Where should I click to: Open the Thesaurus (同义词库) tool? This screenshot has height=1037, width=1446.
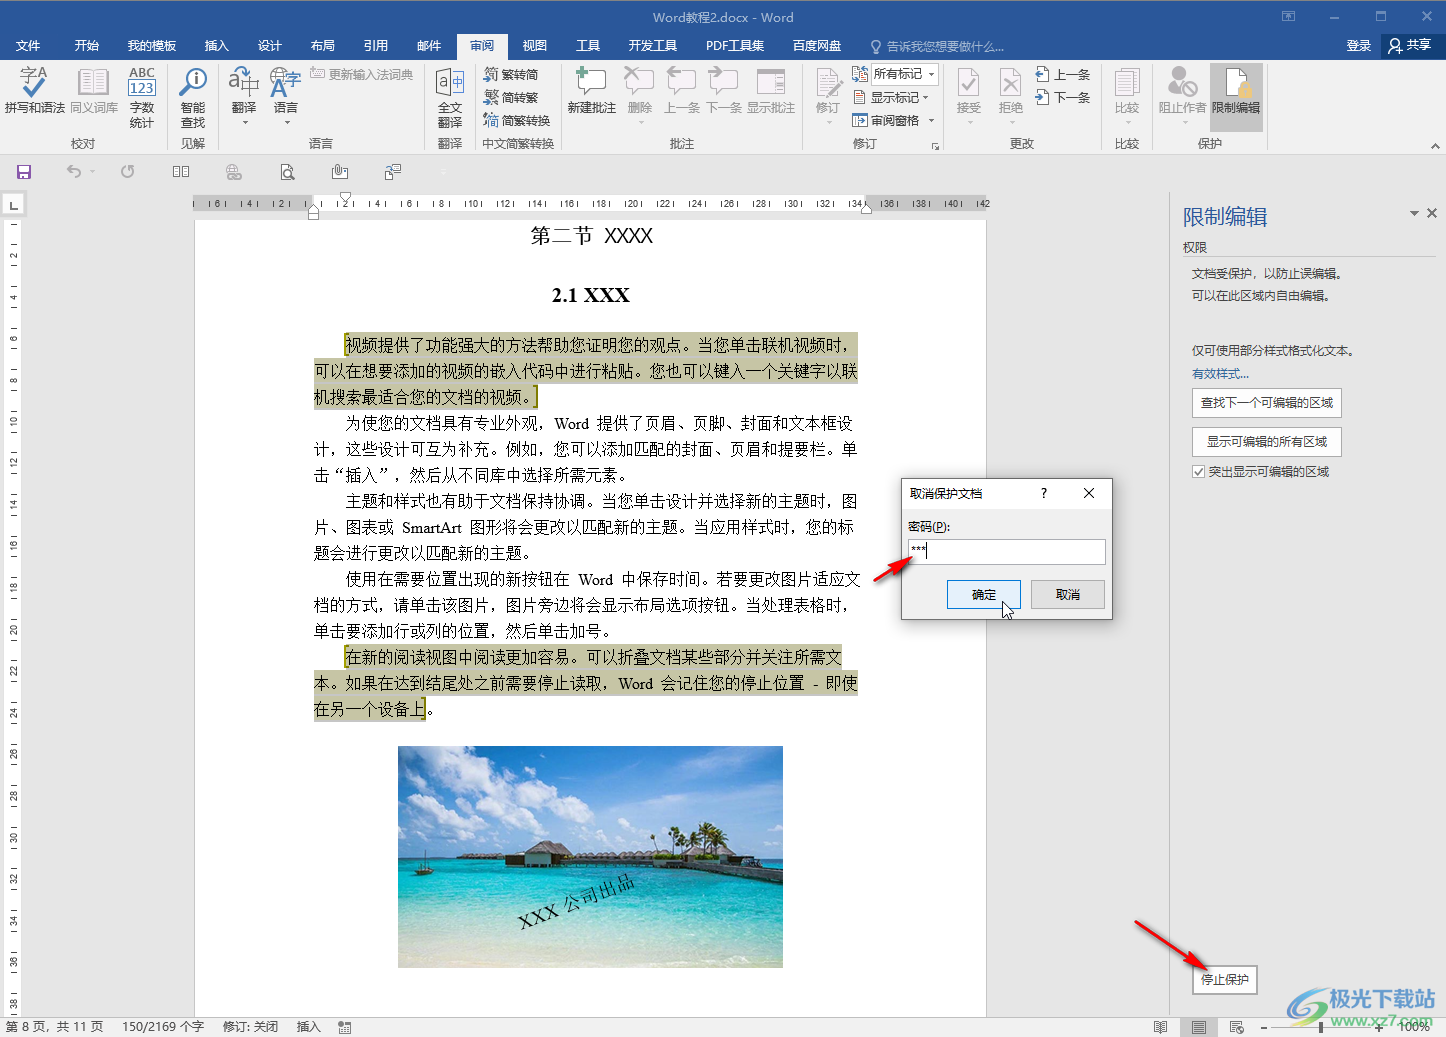pos(94,91)
